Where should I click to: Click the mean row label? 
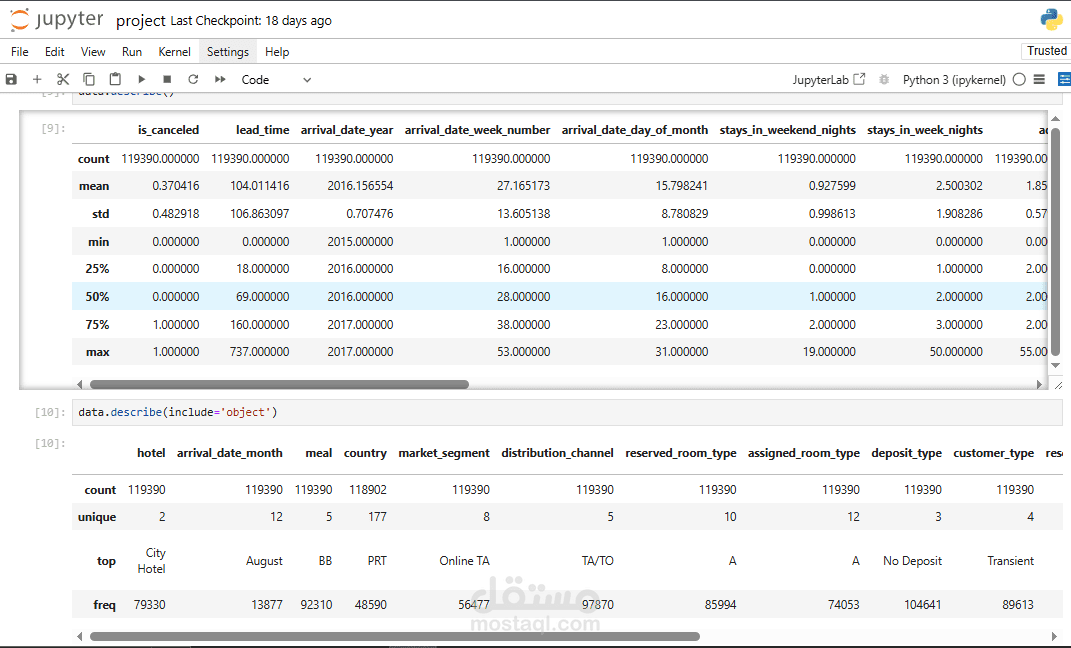pyautogui.click(x=94, y=186)
